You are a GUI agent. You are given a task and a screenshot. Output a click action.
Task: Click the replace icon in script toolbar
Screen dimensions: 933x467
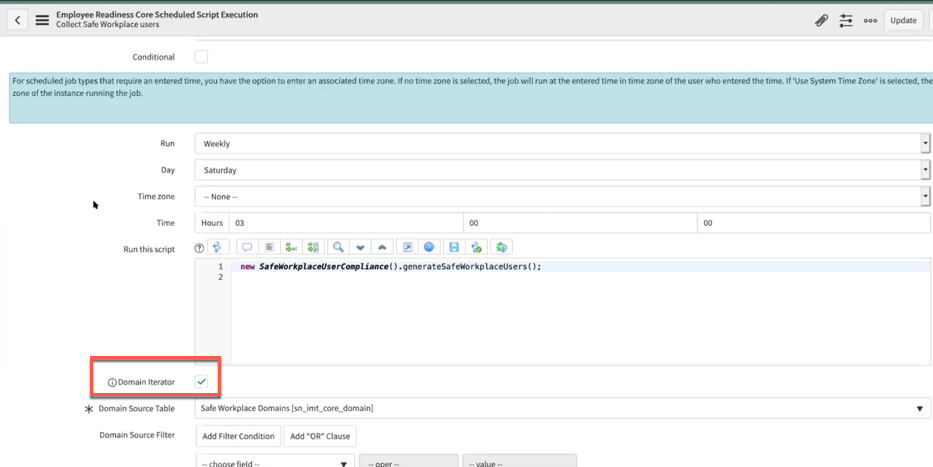[x=291, y=247]
